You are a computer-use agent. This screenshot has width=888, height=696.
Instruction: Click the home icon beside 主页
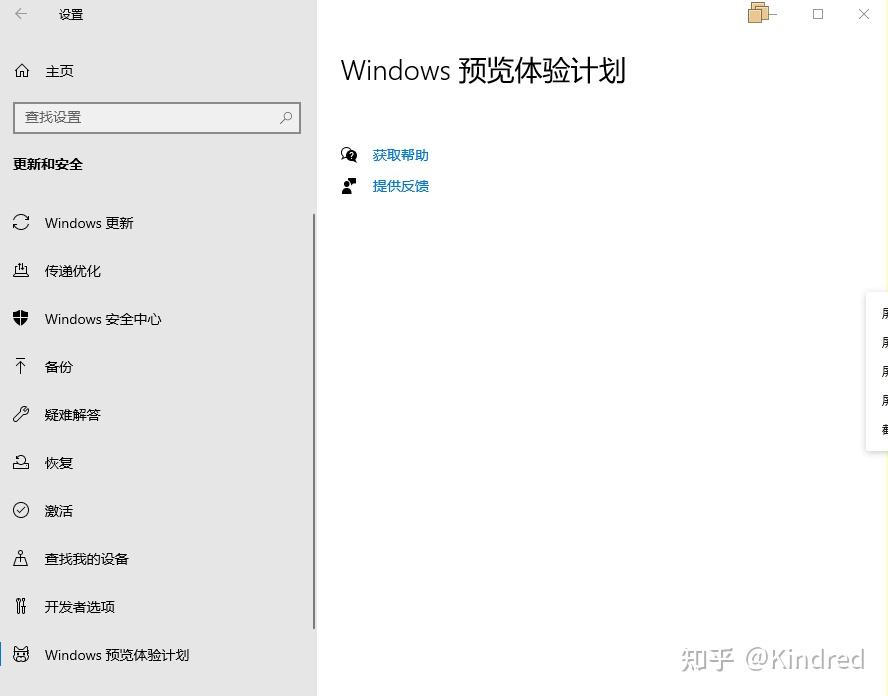click(22, 71)
